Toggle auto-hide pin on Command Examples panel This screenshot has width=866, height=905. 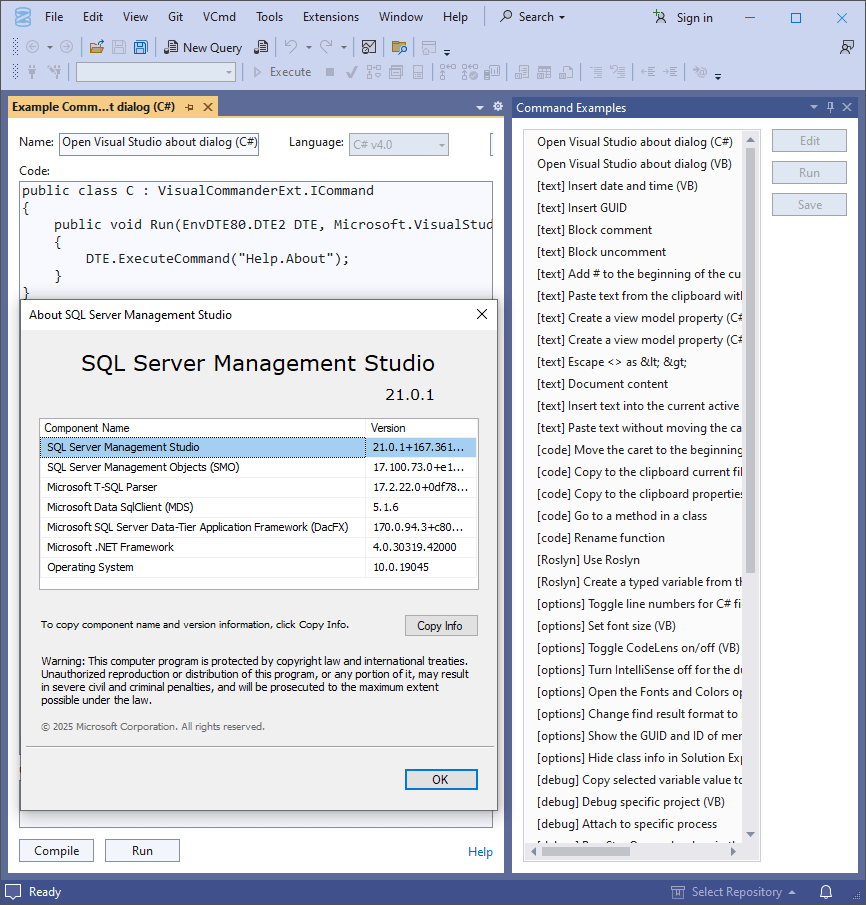coord(830,107)
